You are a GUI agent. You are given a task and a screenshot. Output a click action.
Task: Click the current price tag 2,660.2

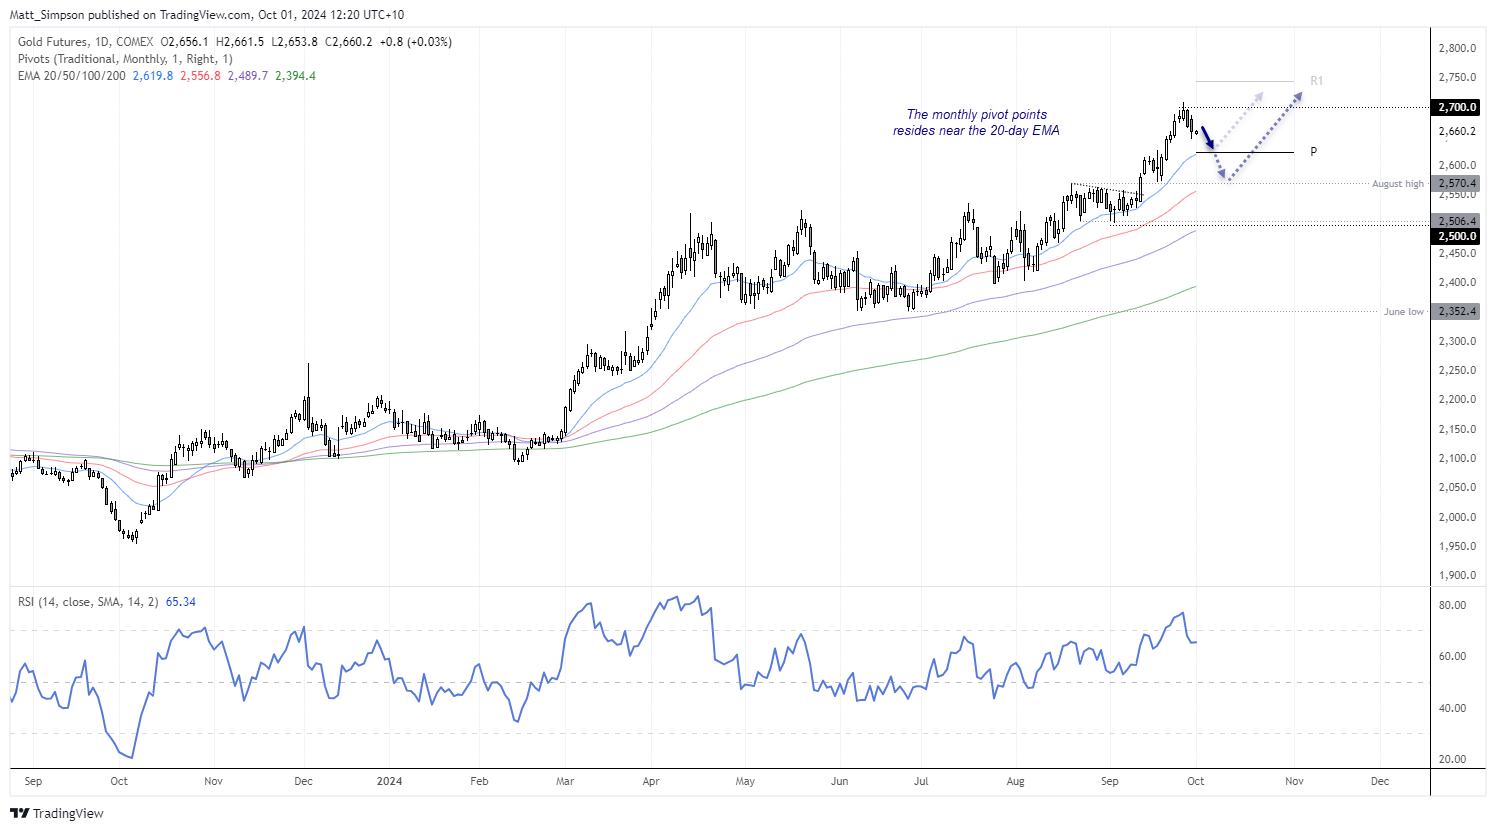[x=1457, y=131]
